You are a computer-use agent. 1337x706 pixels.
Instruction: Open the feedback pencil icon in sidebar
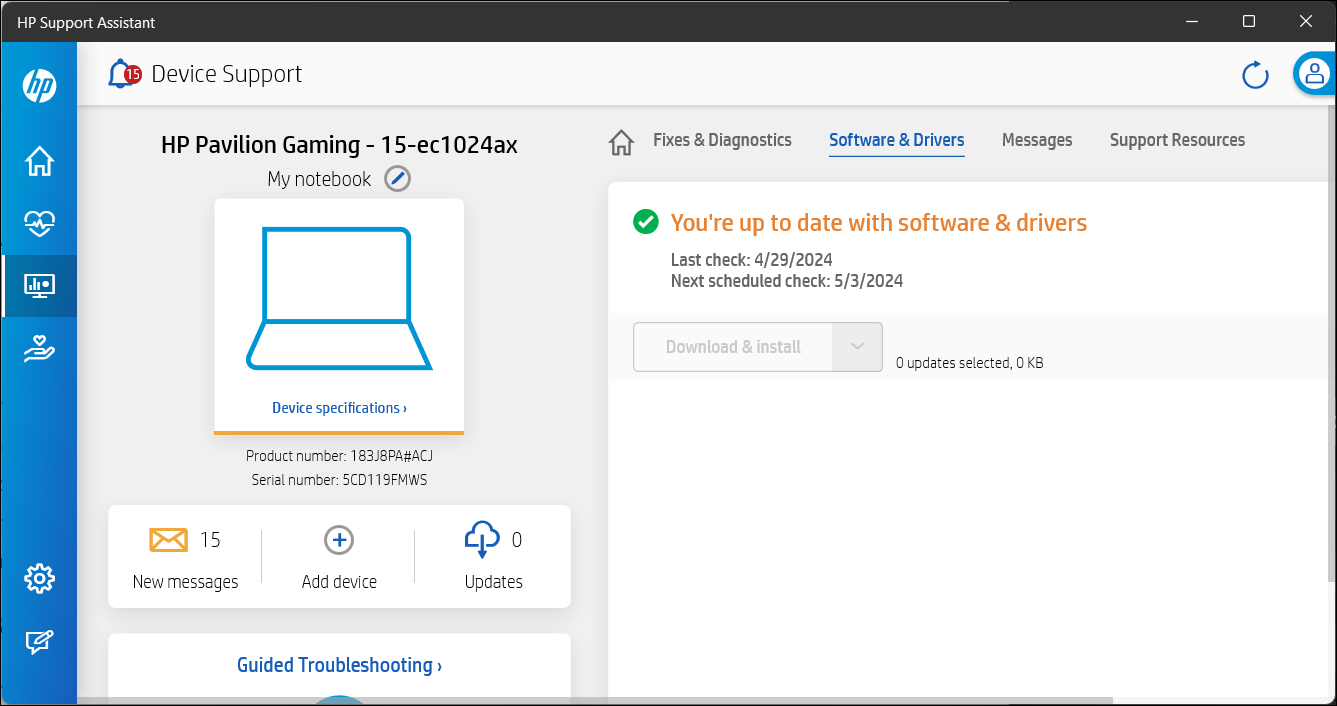39,642
